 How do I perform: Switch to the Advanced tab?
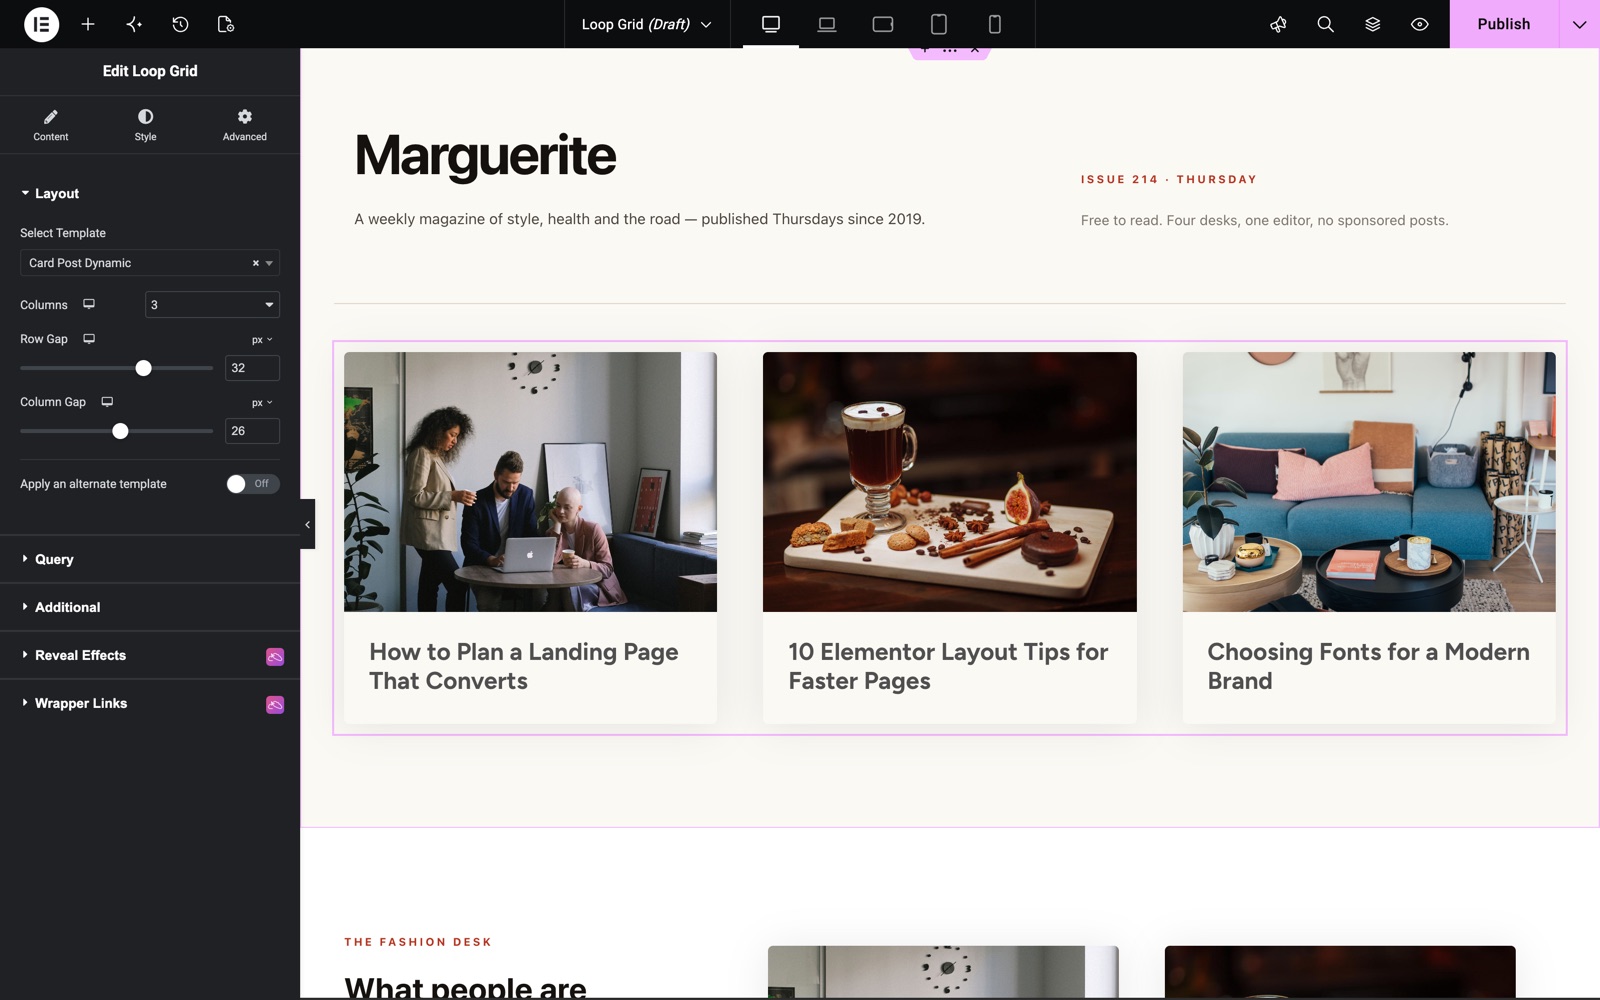pos(244,125)
